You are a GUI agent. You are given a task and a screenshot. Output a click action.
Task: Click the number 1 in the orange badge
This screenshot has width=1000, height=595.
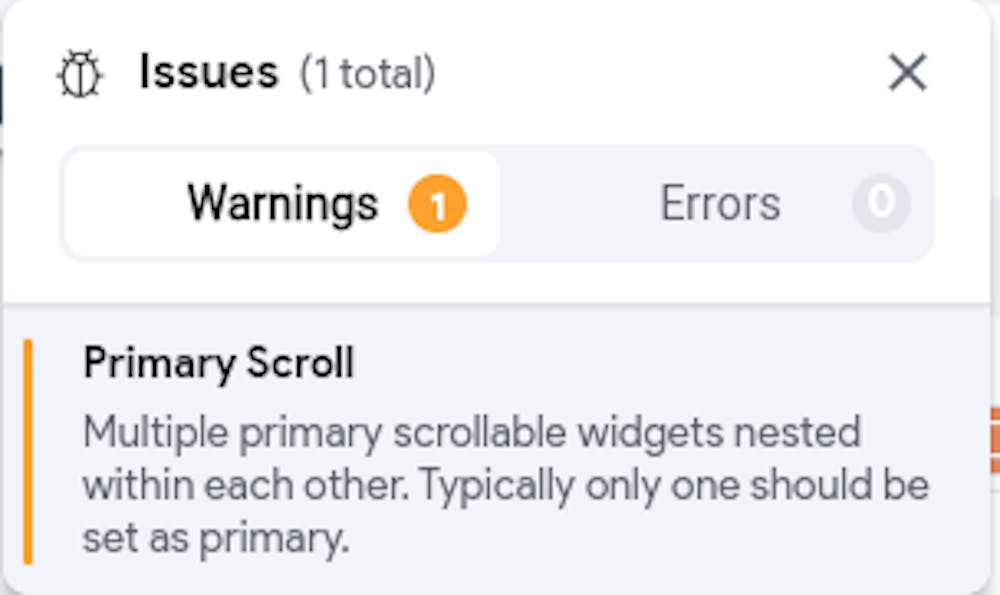coord(437,206)
